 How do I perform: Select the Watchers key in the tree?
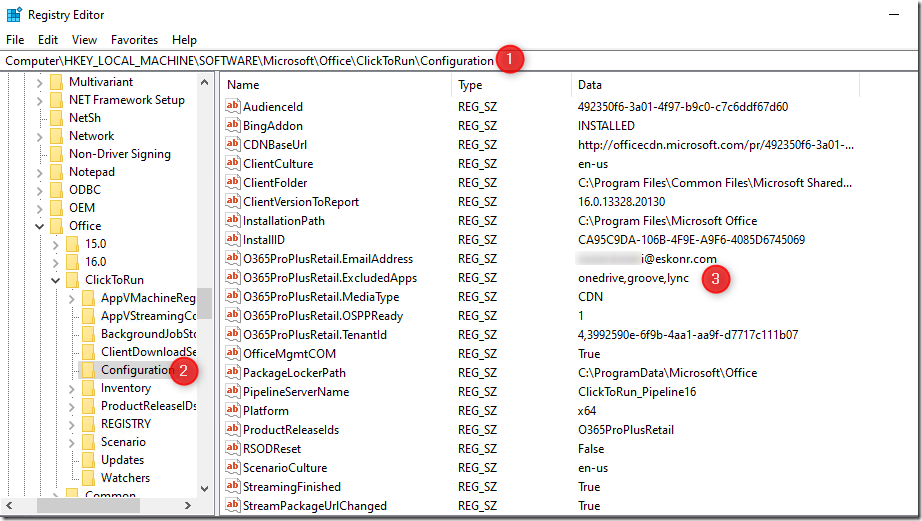(125, 477)
